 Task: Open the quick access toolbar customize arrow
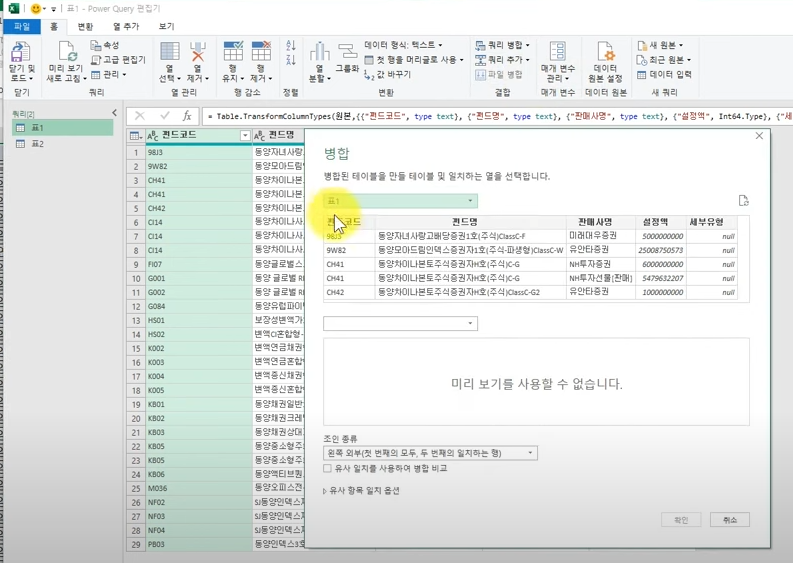[53, 9]
